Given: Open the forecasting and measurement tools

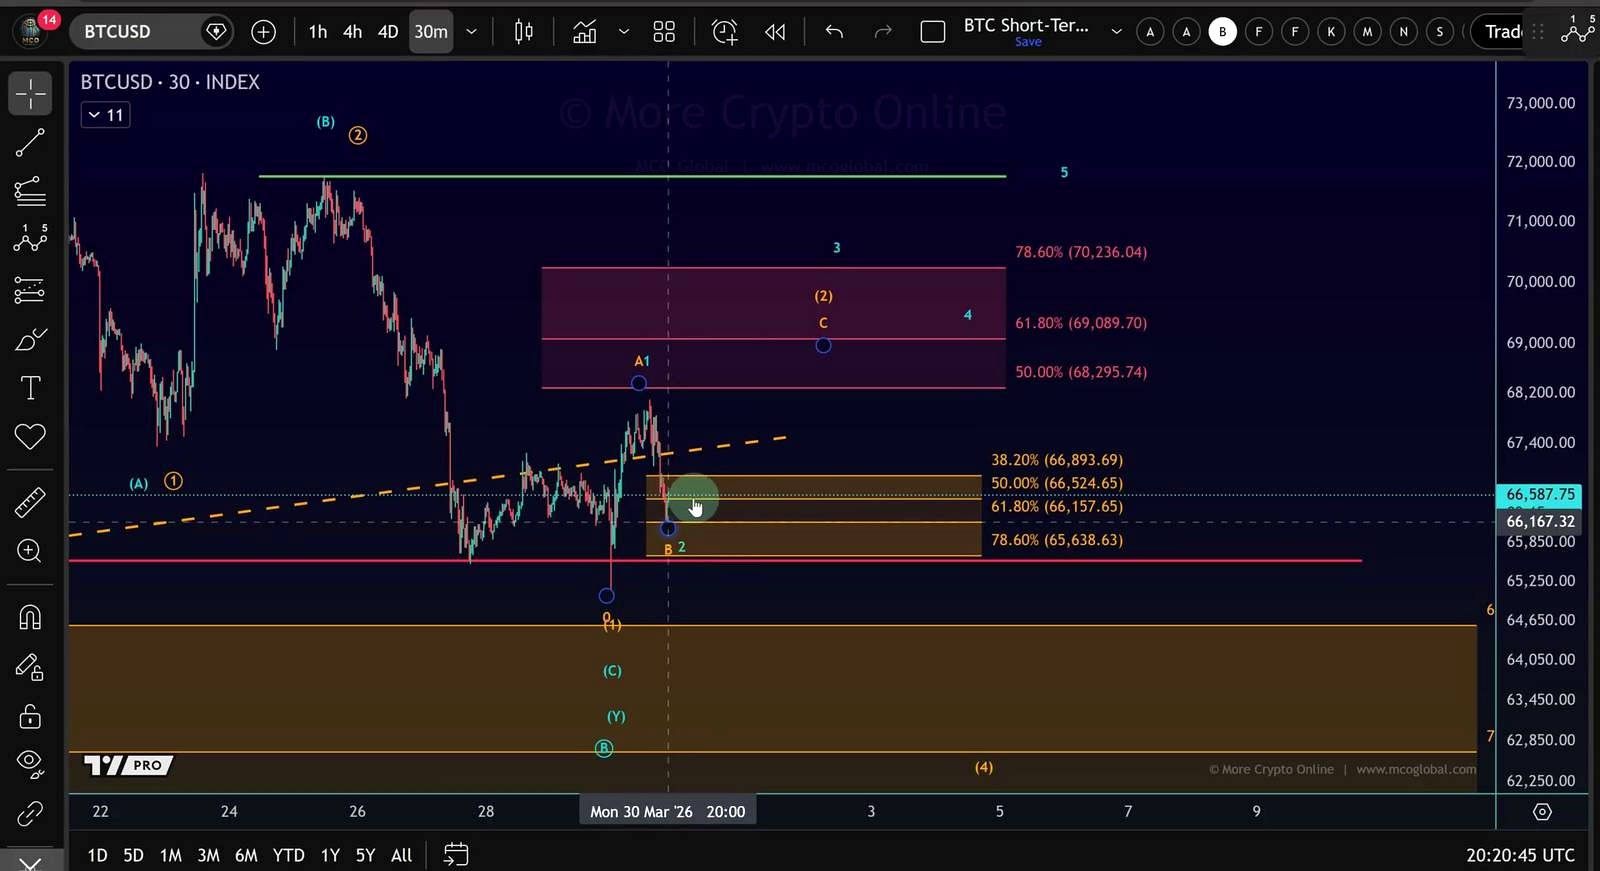Looking at the screenshot, I should click(x=30, y=290).
